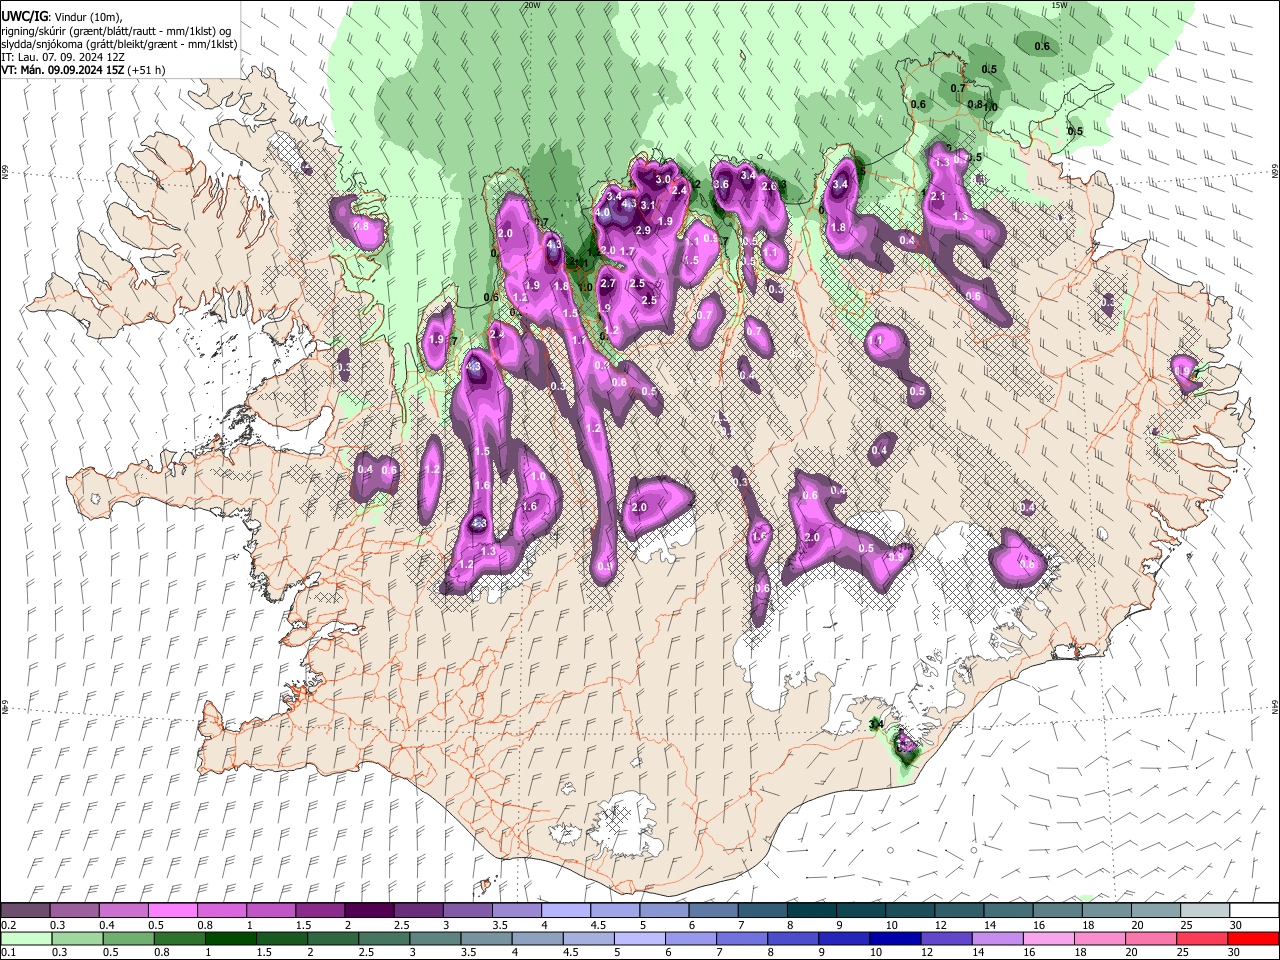
Task: Click the 'VT: Mán. 09.09.2024 15Z' line
Action: pyautogui.click(x=62, y=70)
